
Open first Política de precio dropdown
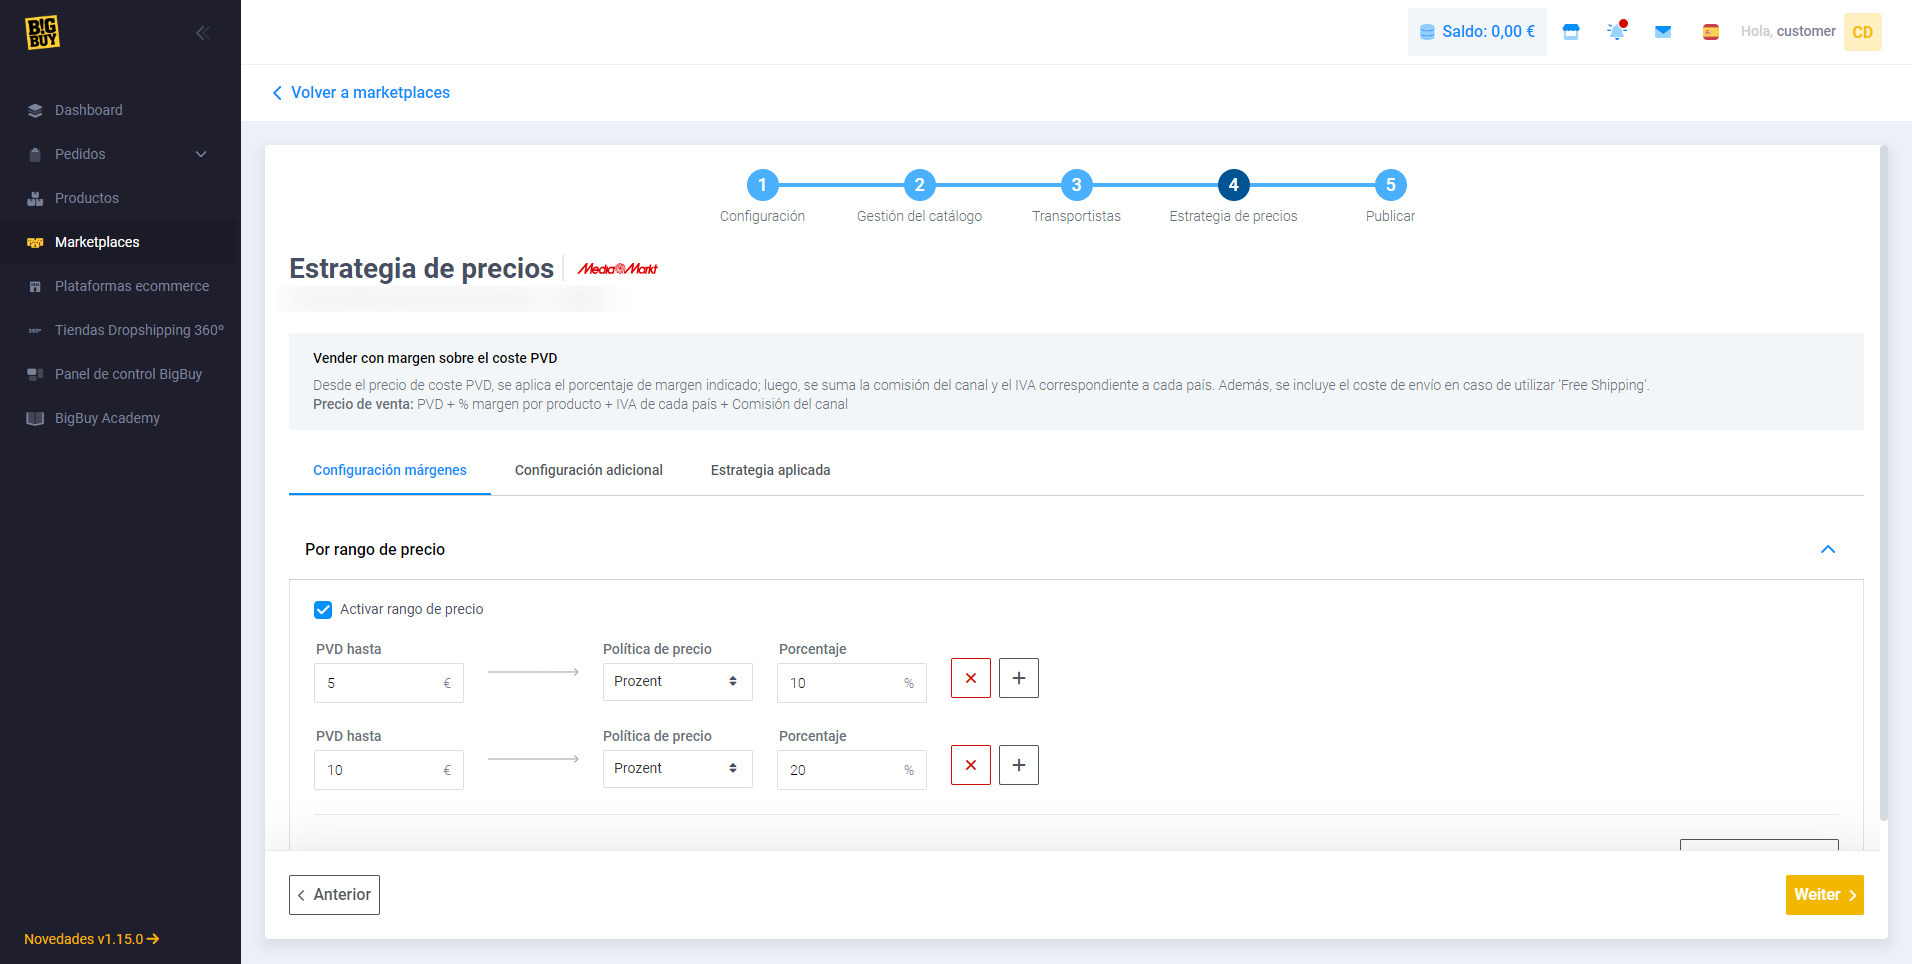pyautogui.click(x=677, y=682)
